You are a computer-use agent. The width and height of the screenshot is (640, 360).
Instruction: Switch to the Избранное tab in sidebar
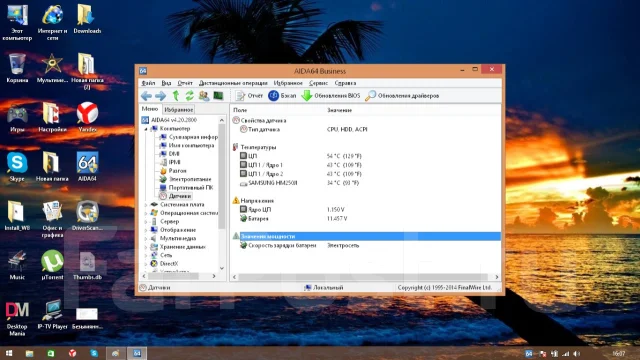tap(178, 109)
